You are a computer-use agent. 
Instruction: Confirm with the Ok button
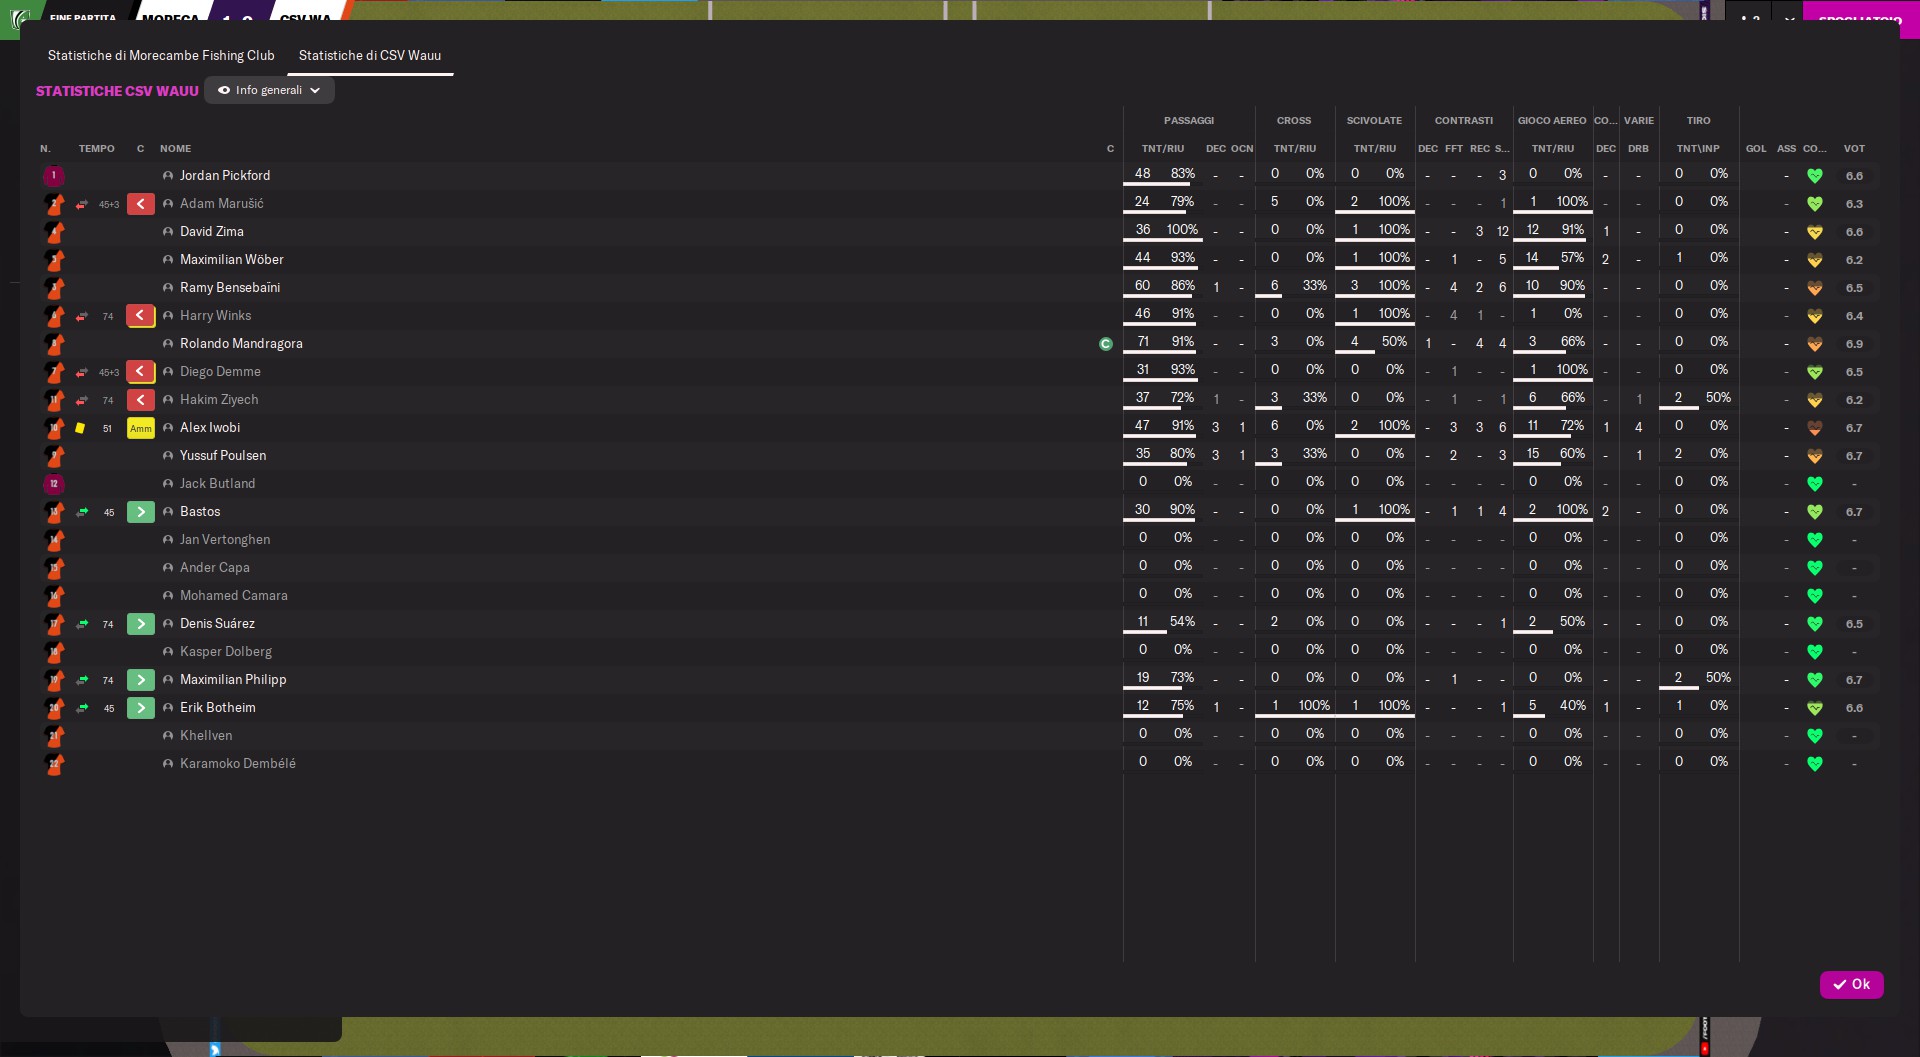pyautogui.click(x=1851, y=984)
